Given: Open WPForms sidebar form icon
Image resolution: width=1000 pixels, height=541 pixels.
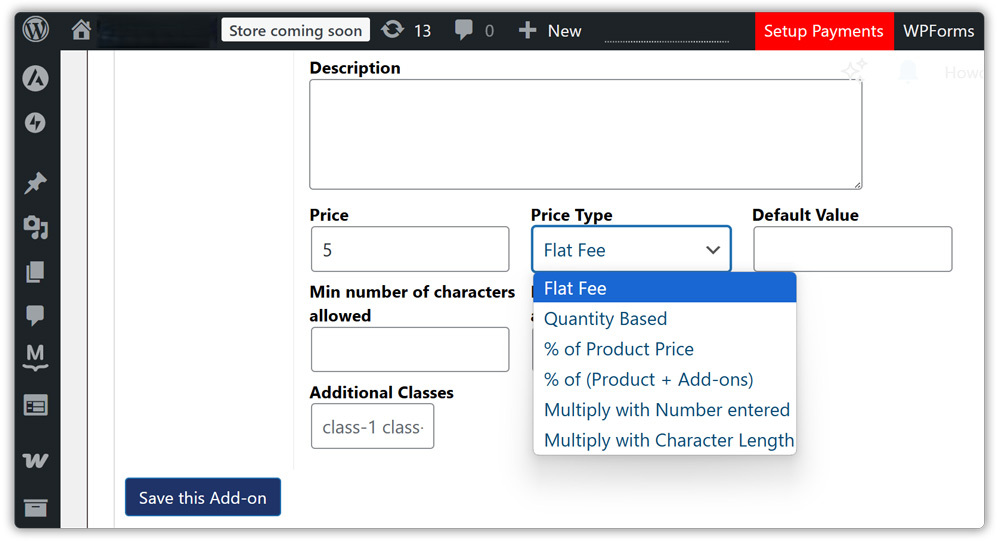Looking at the screenshot, I should point(36,406).
